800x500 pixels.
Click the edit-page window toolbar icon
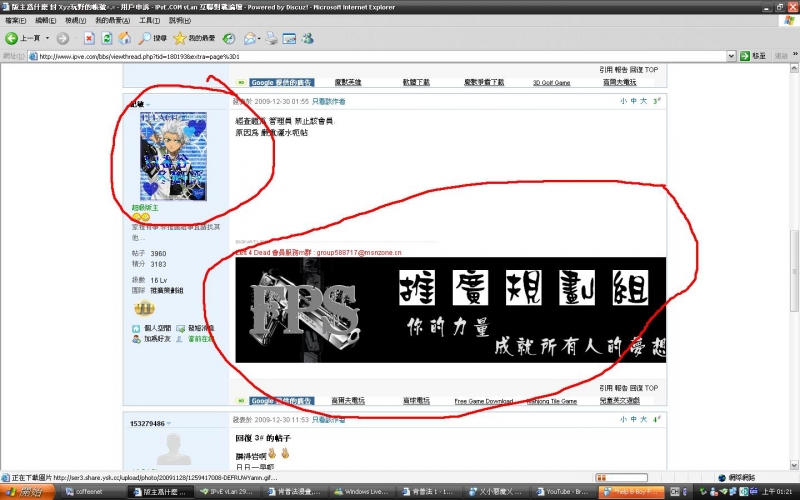(289, 38)
